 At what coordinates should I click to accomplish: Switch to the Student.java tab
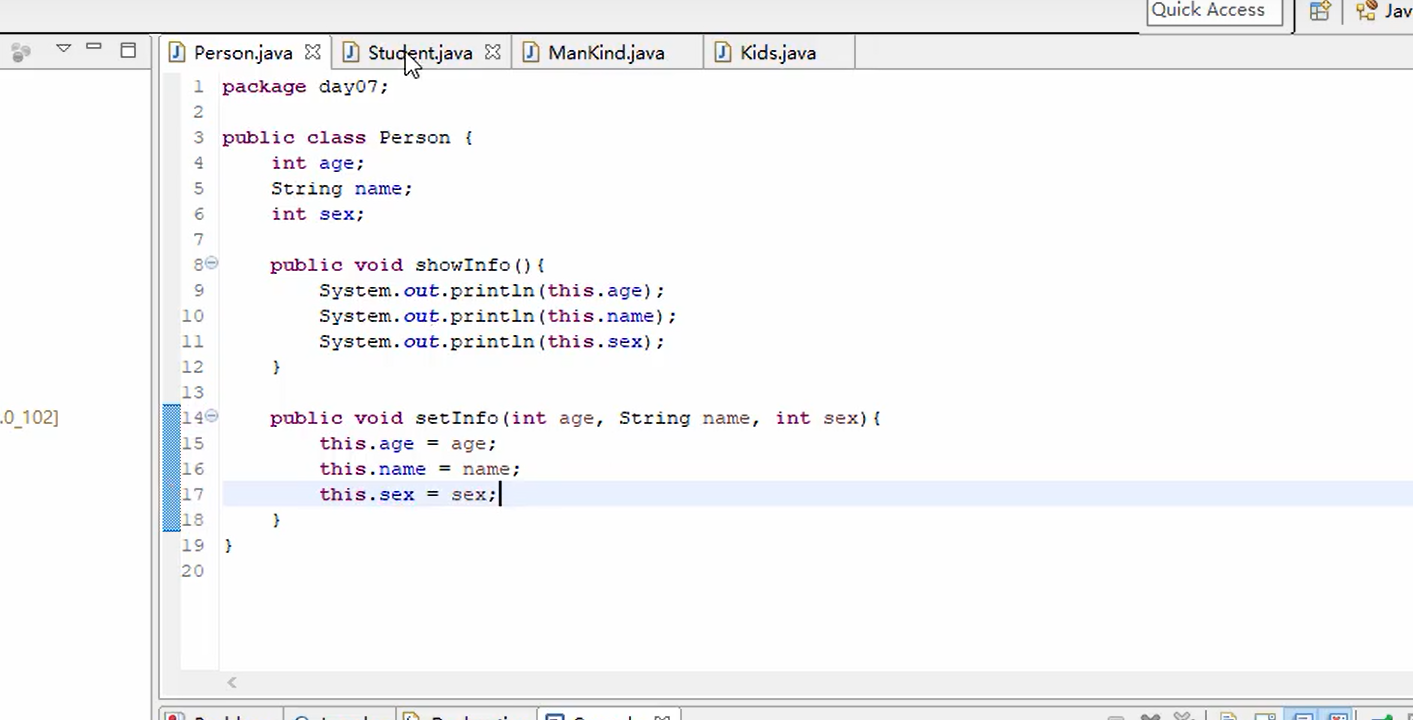coord(420,53)
